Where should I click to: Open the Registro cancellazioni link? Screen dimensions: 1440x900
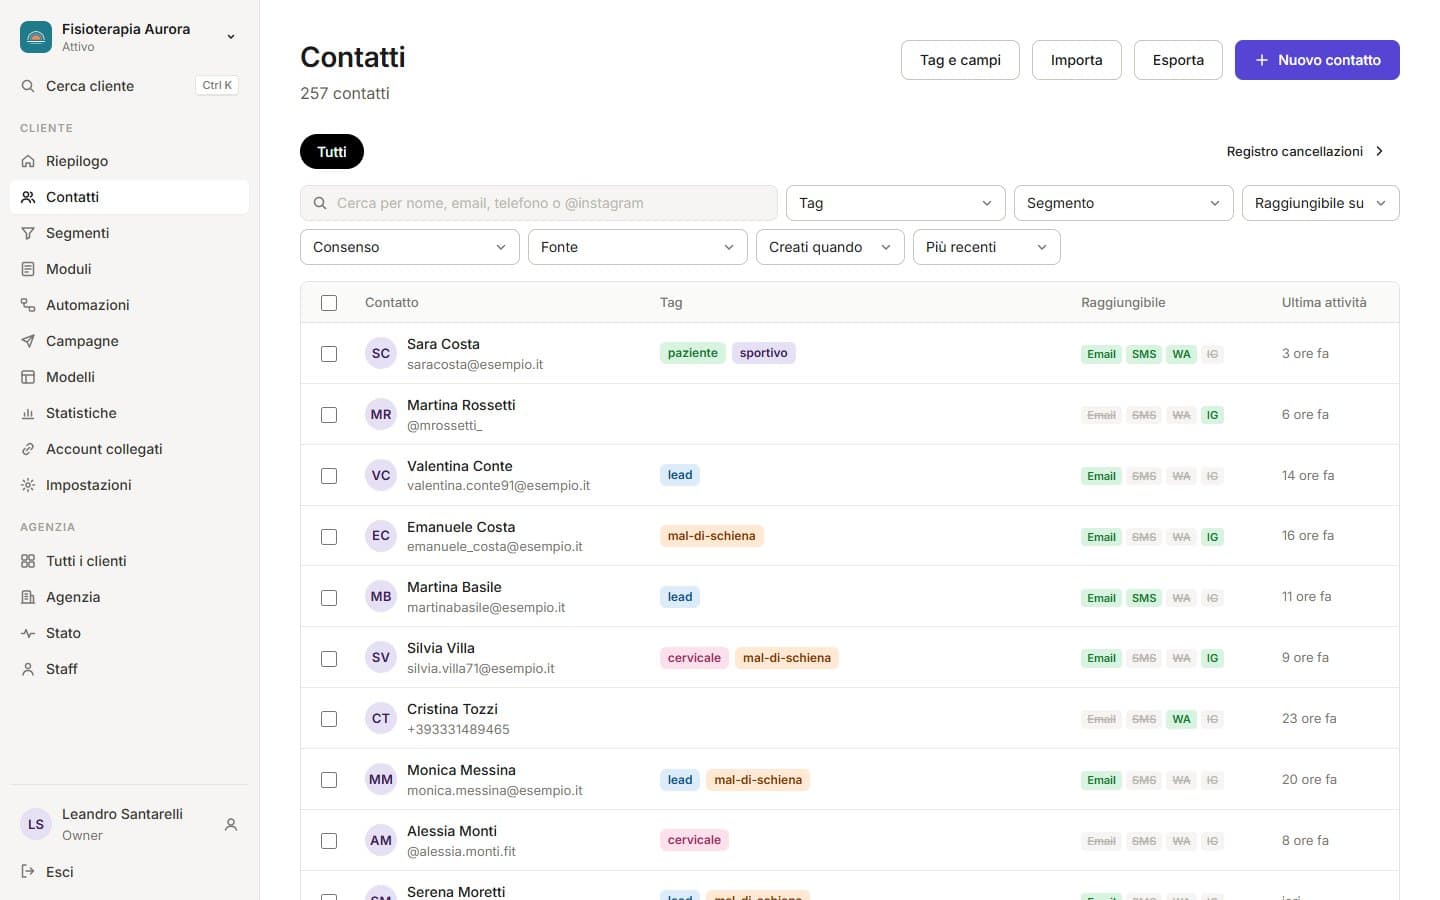click(x=1305, y=151)
